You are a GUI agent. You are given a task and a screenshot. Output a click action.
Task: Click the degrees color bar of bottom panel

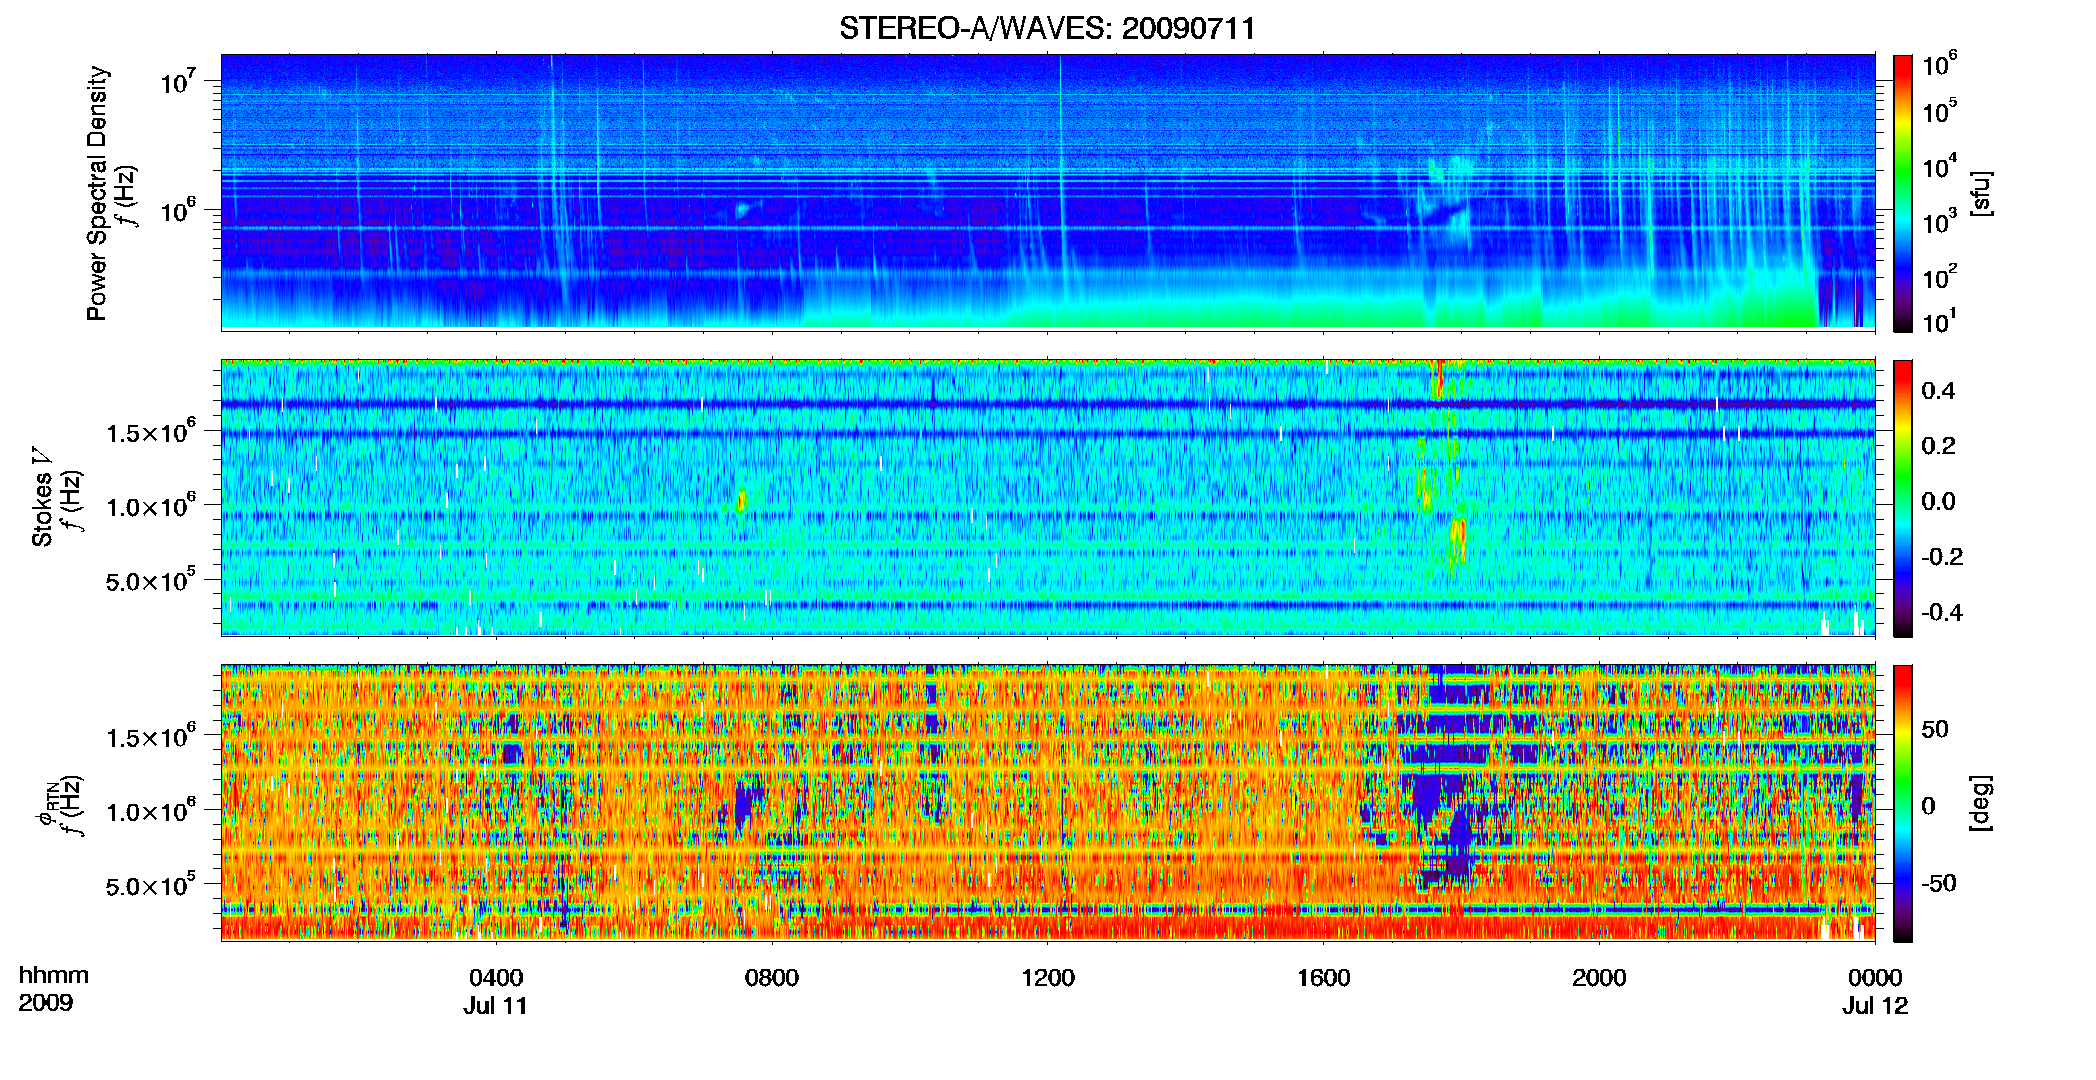click(1903, 803)
